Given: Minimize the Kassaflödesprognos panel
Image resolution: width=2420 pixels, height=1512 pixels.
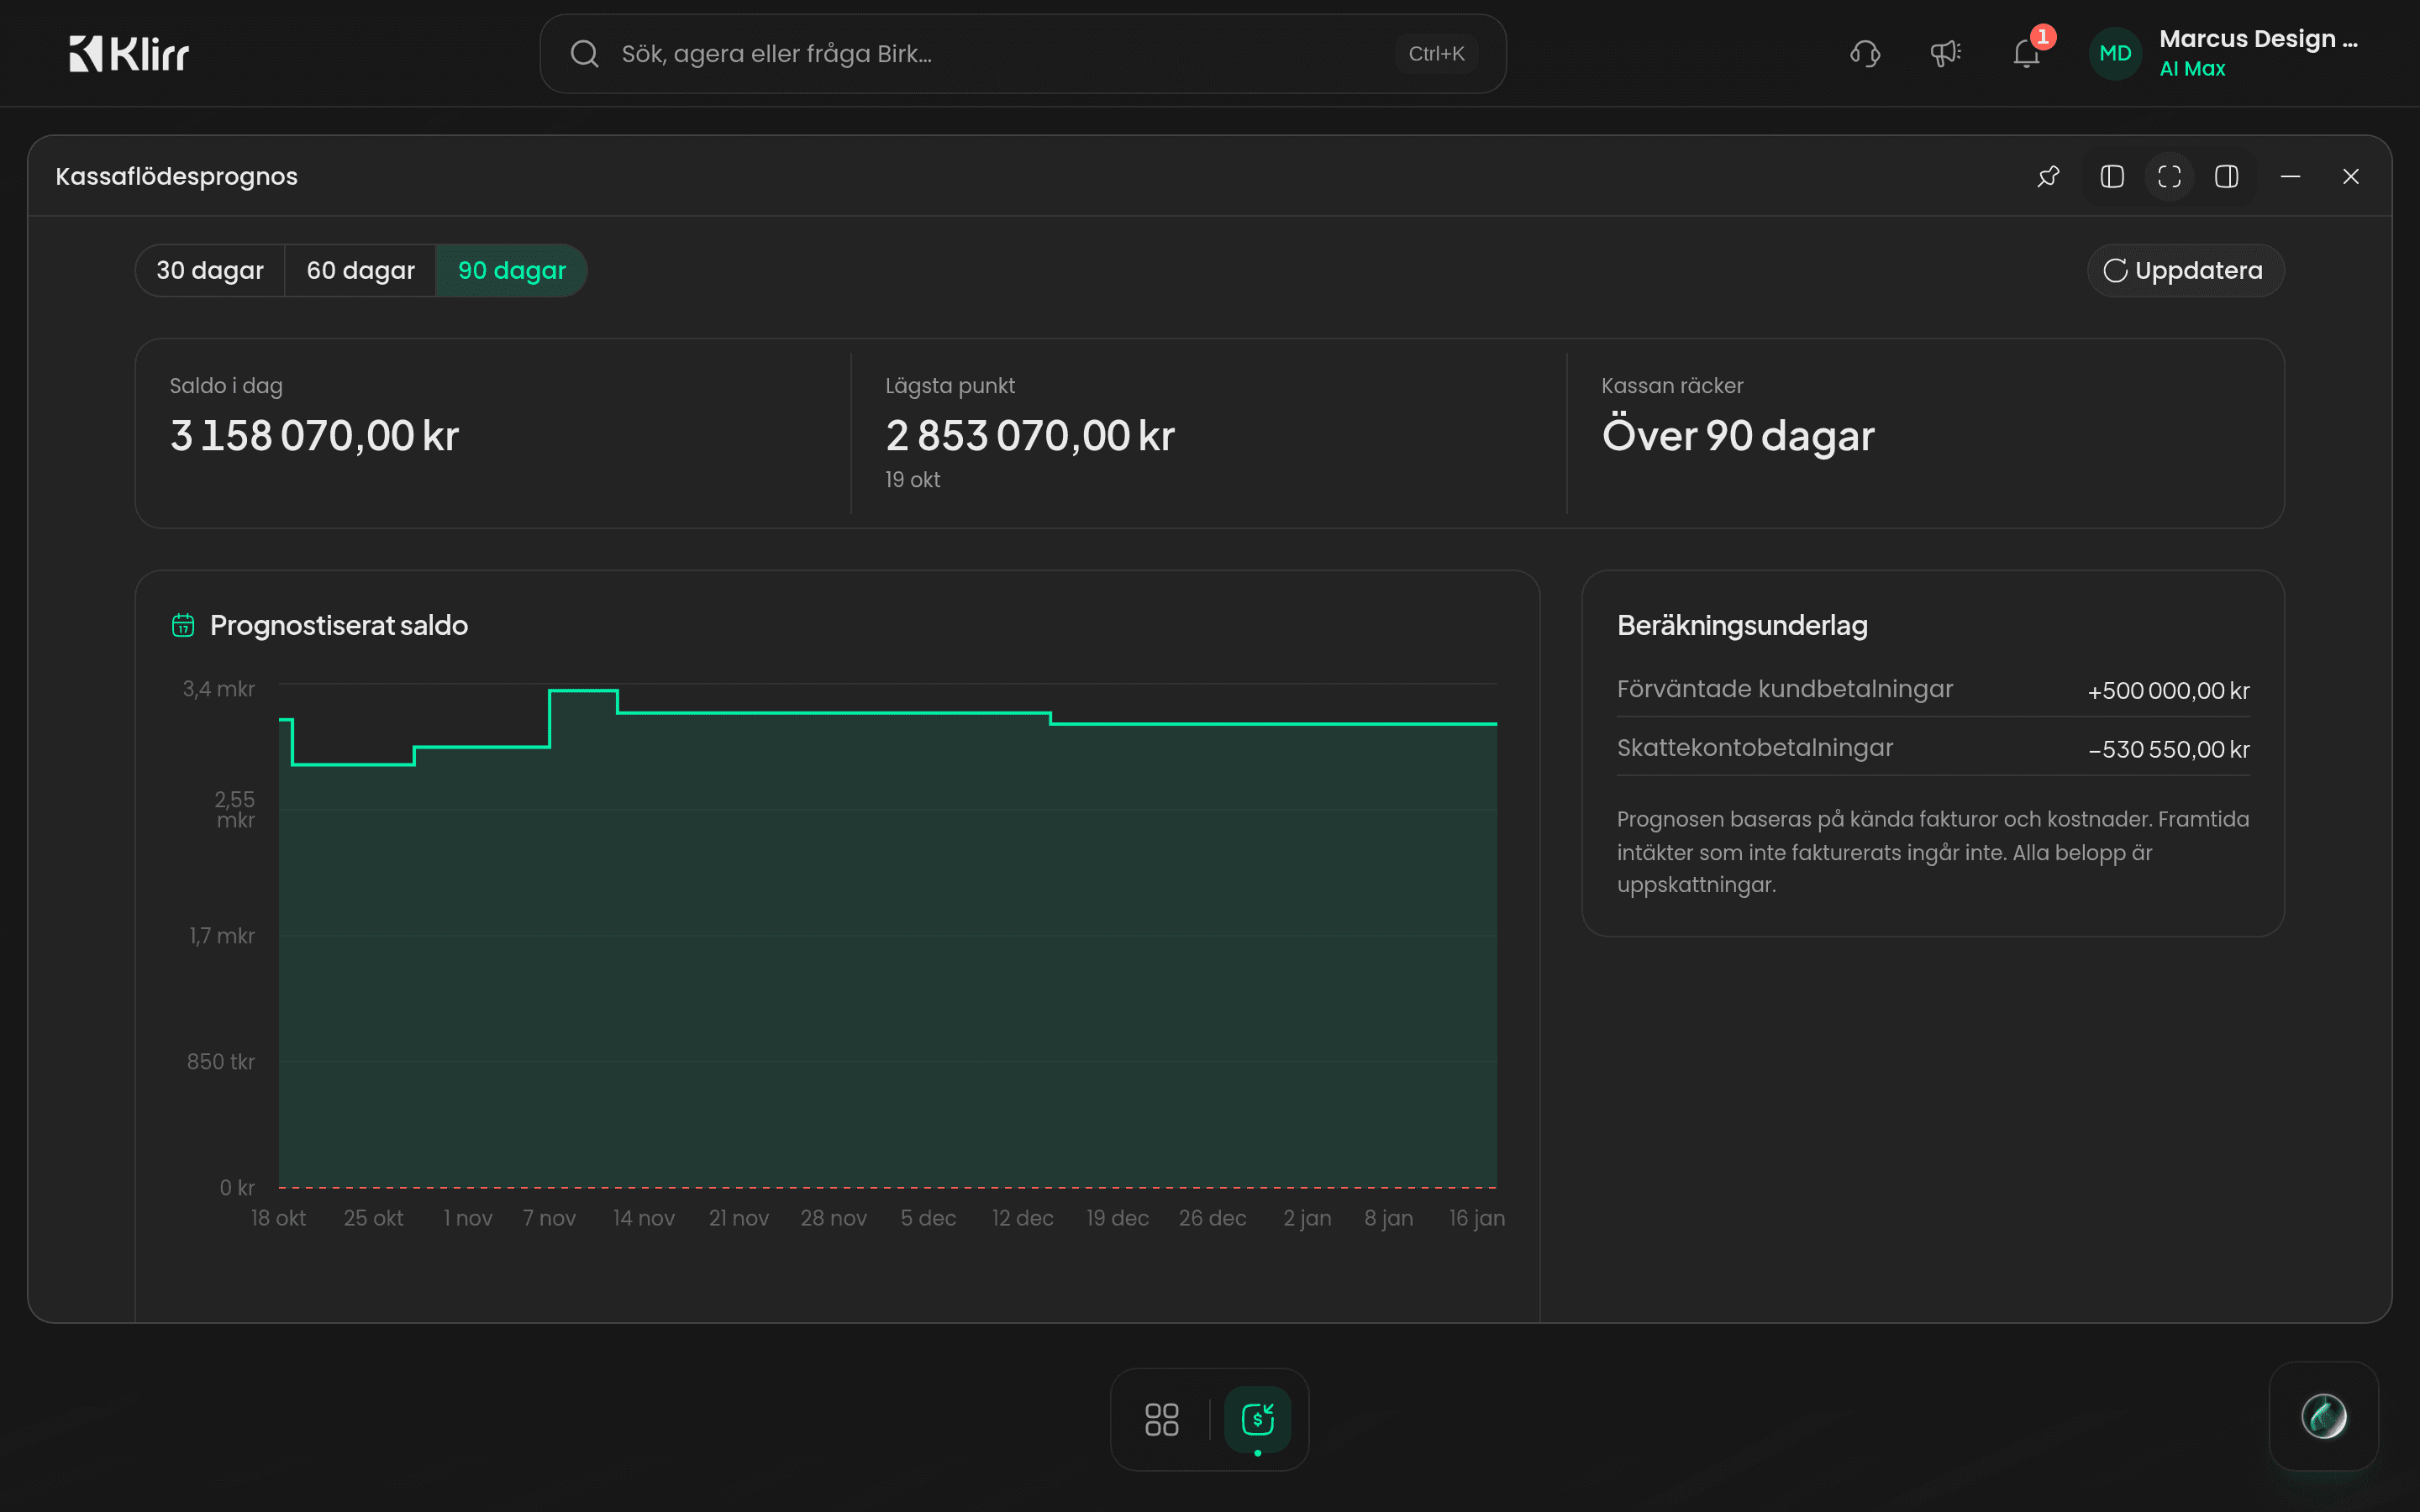Looking at the screenshot, I should [x=2290, y=177].
